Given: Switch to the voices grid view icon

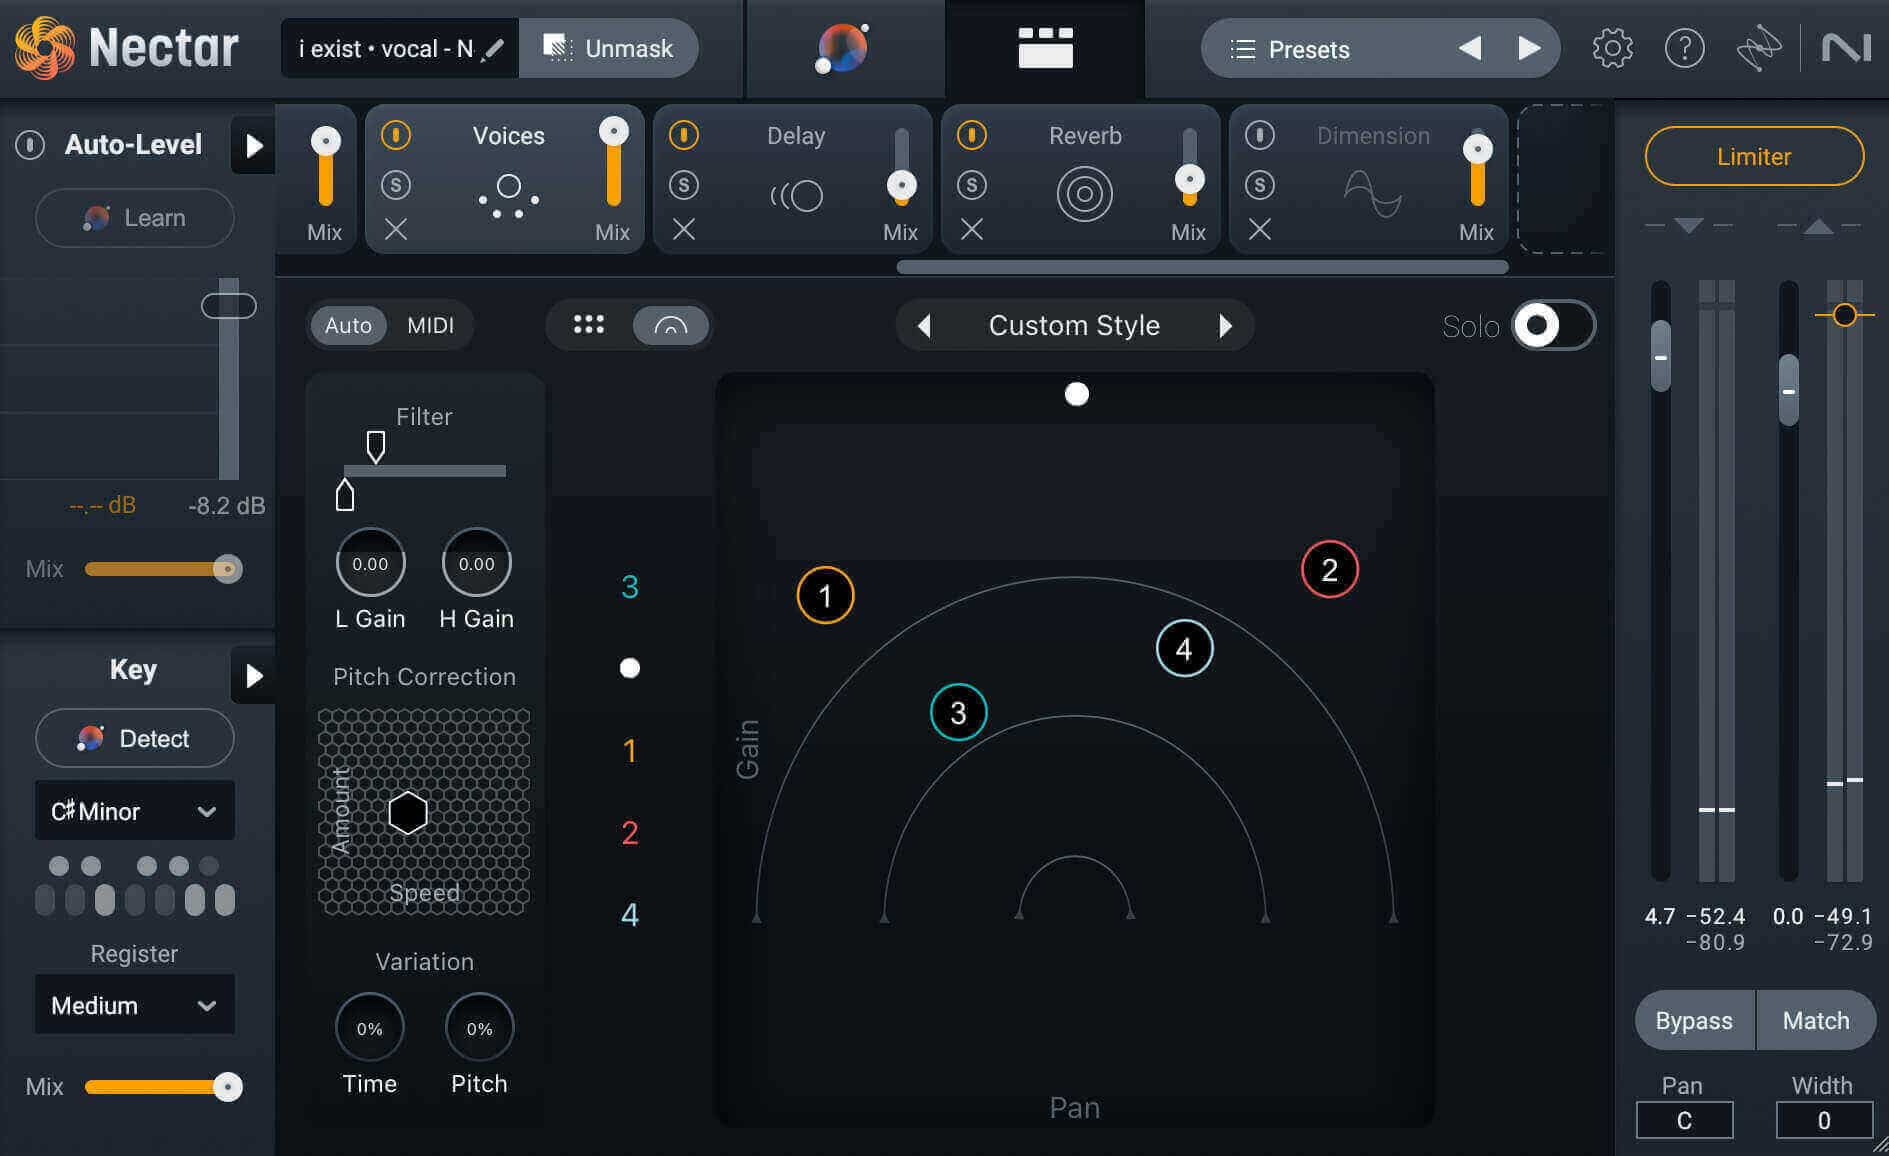Looking at the screenshot, I should tap(589, 325).
